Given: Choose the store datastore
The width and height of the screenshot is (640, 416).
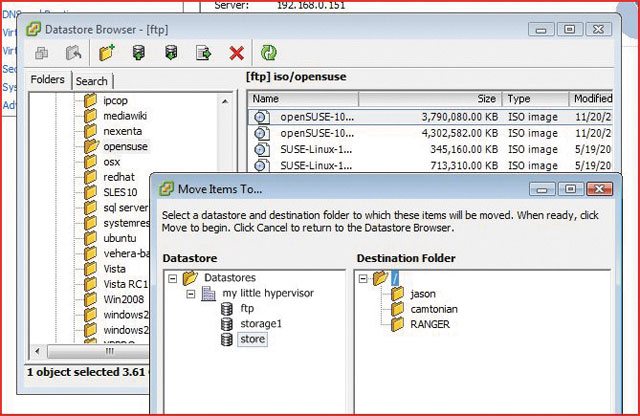Looking at the screenshot, I should (252, 339).
